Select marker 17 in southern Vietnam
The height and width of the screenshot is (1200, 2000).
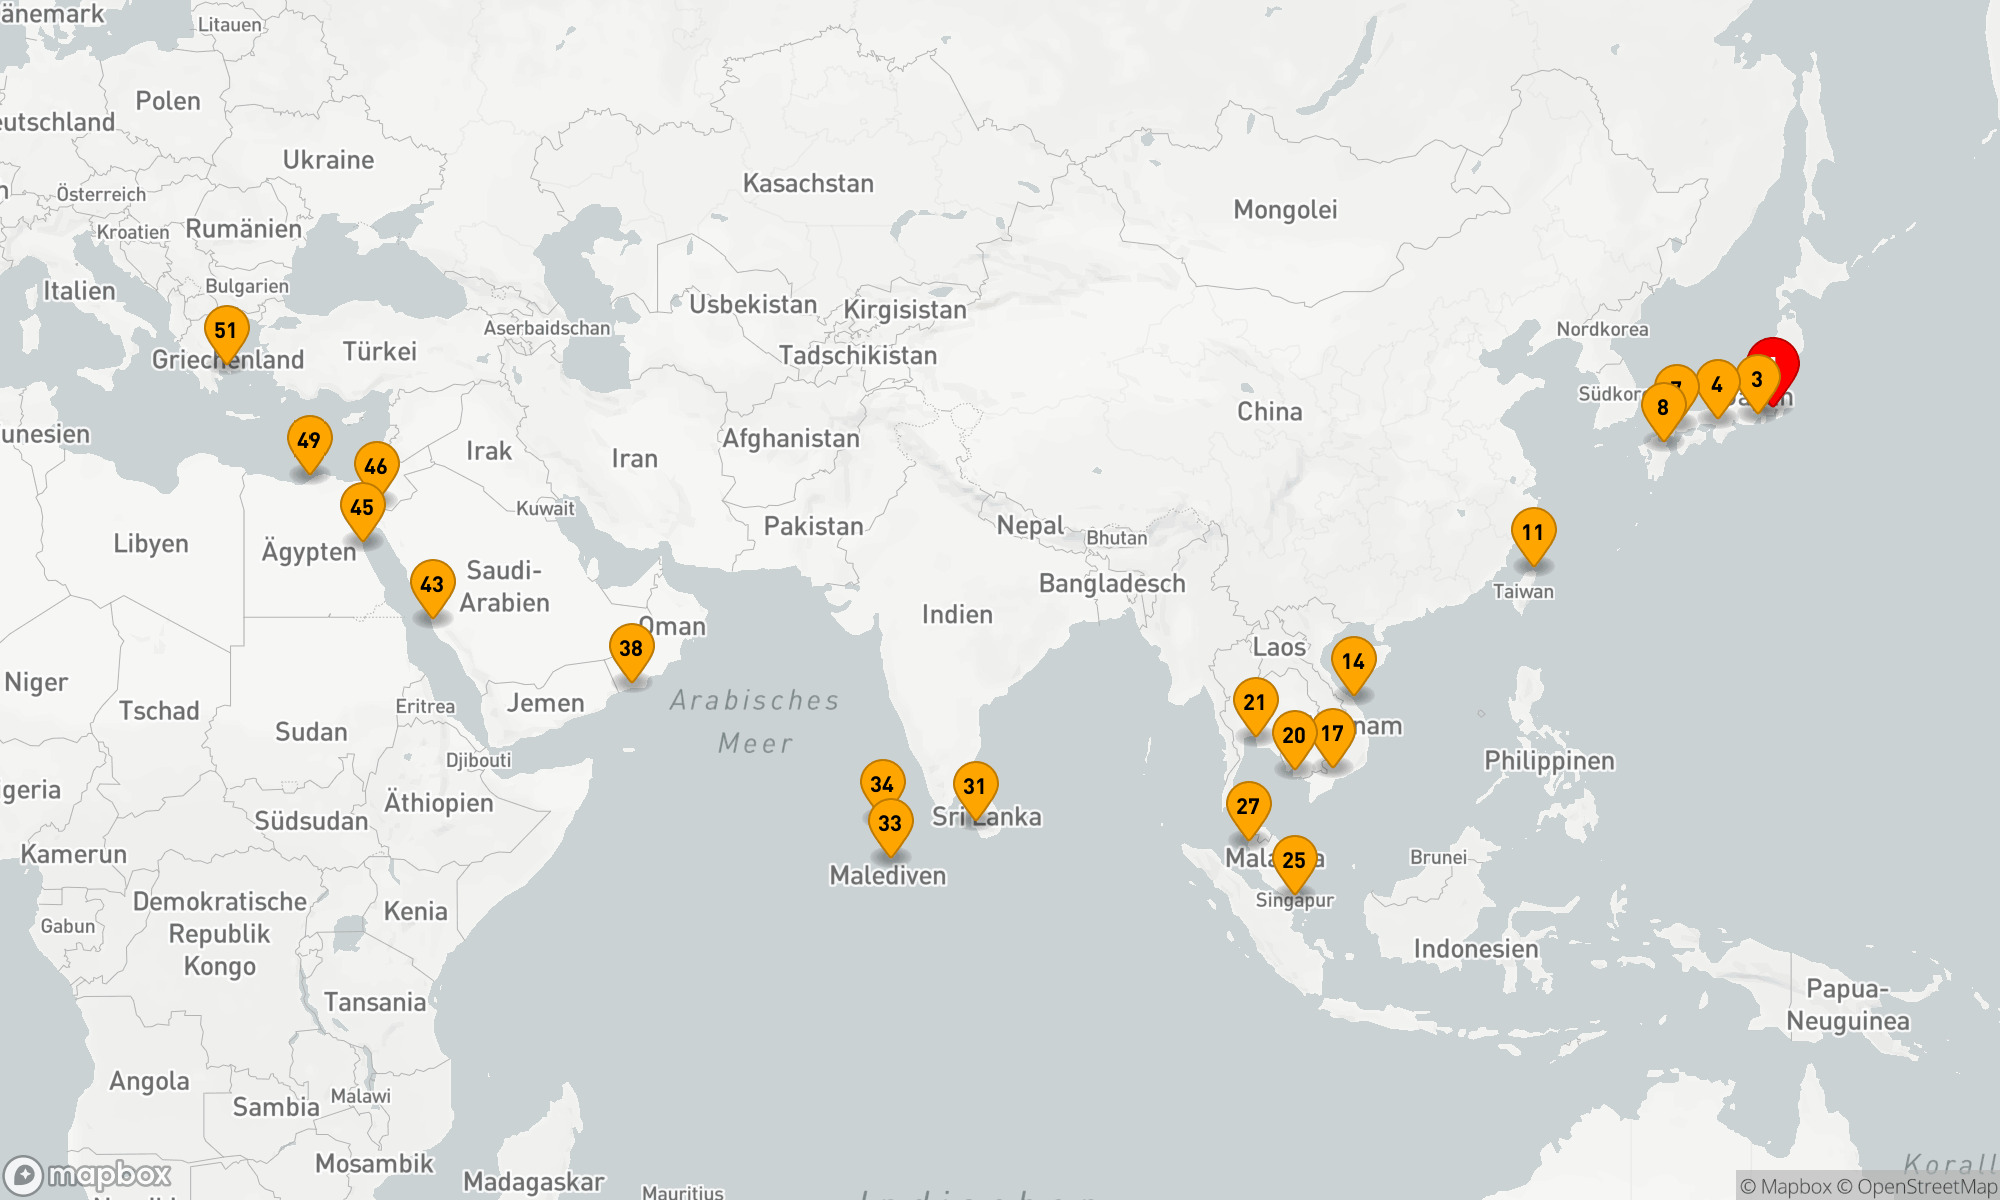1333,734
